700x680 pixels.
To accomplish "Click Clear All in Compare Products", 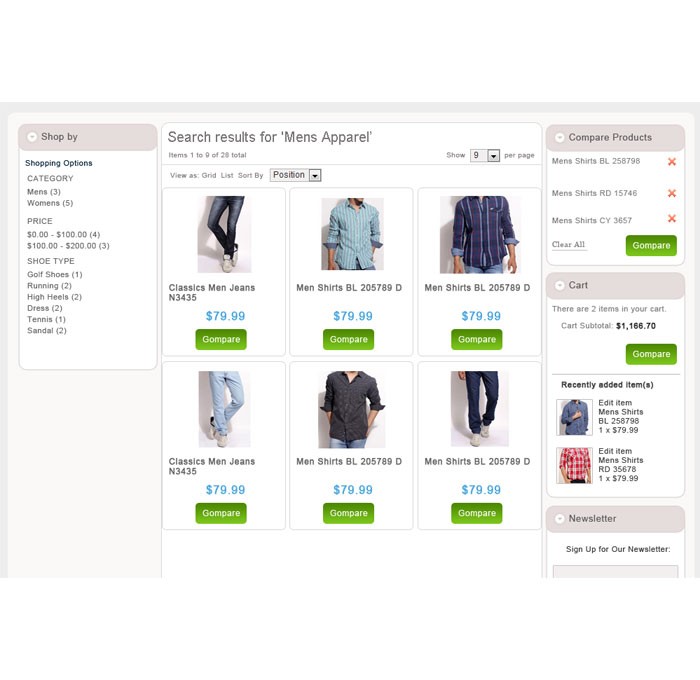I will pyautogui.click(x=568, y=245).
